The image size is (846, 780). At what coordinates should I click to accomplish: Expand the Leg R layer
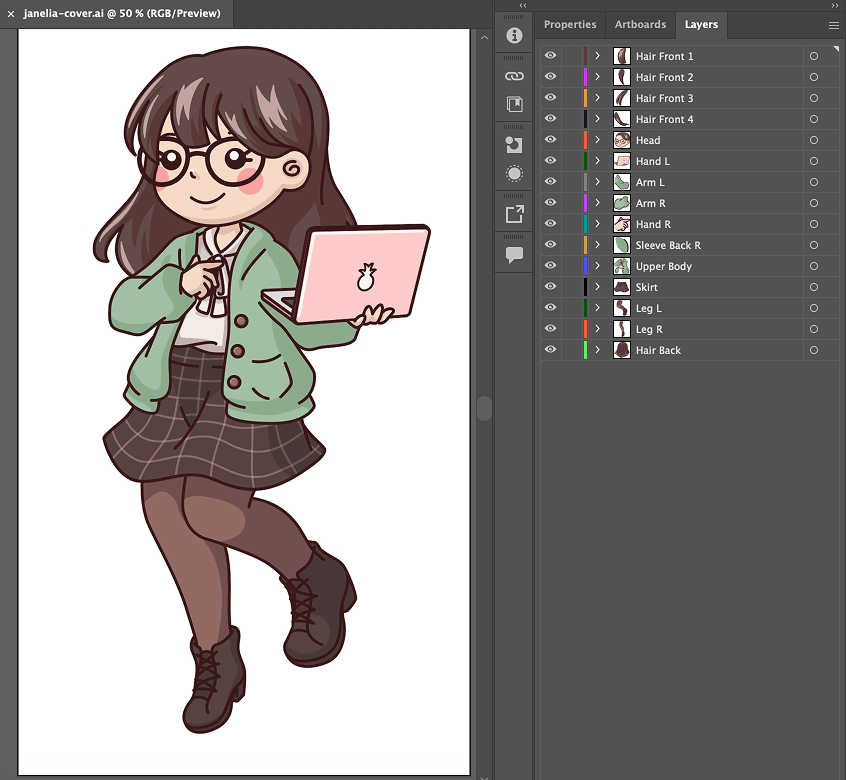(598, 329)
